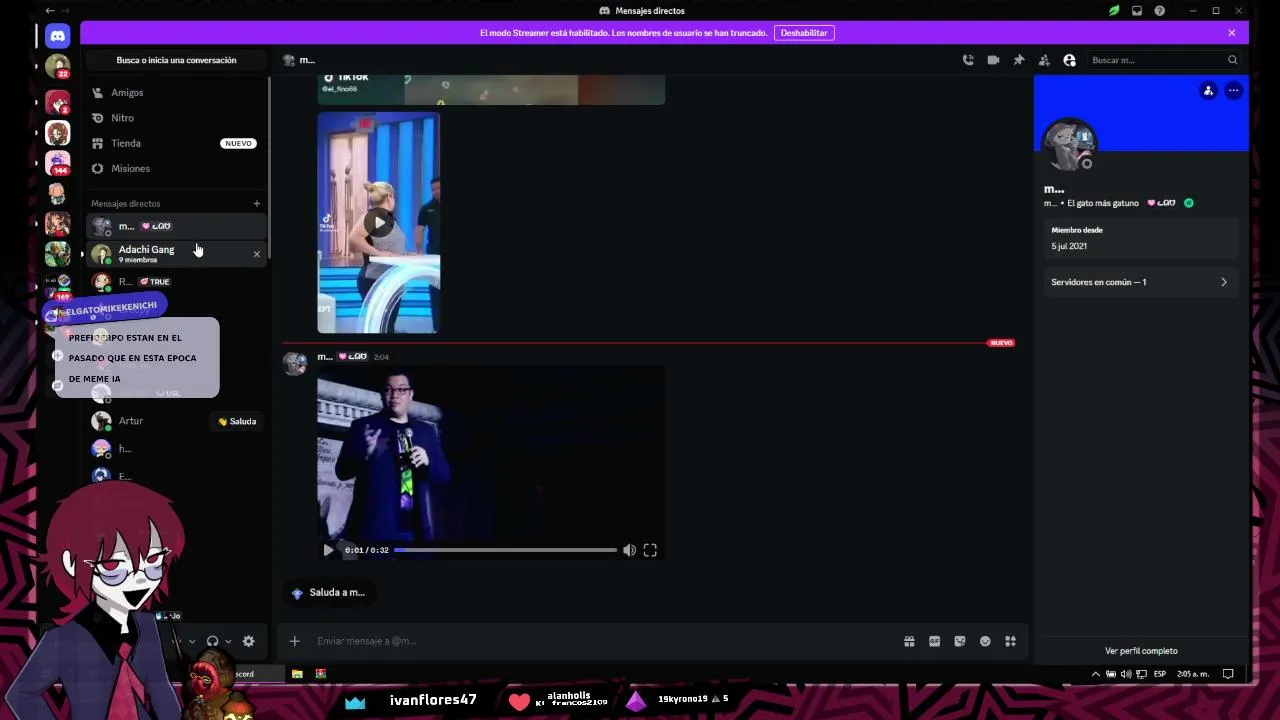Screen dimensions: 1280x720
Task: Open File Explorer in the taskbar
Action: pyautogui.click(x=297, y=674)
